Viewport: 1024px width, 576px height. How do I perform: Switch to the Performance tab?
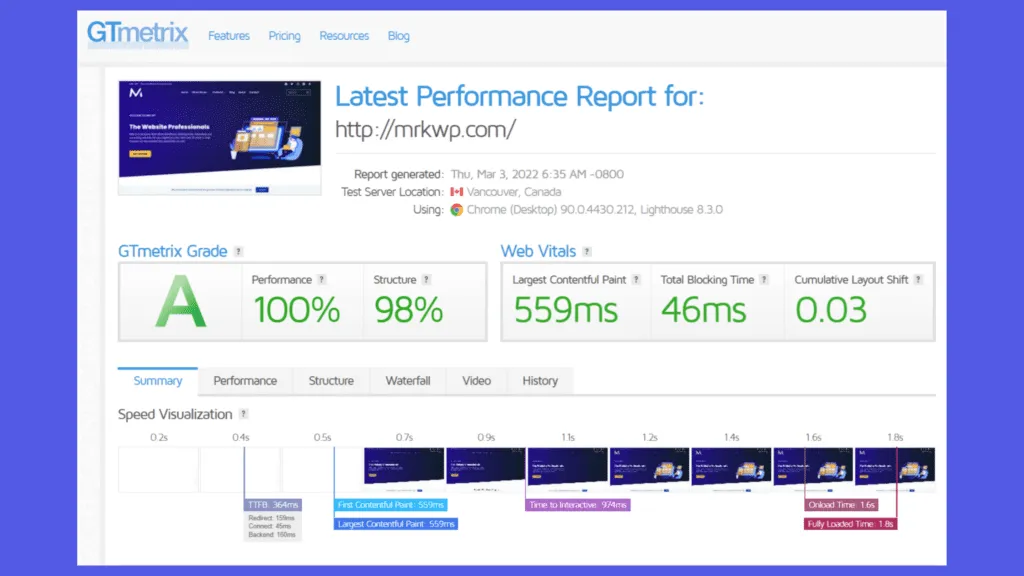[245, 381]
